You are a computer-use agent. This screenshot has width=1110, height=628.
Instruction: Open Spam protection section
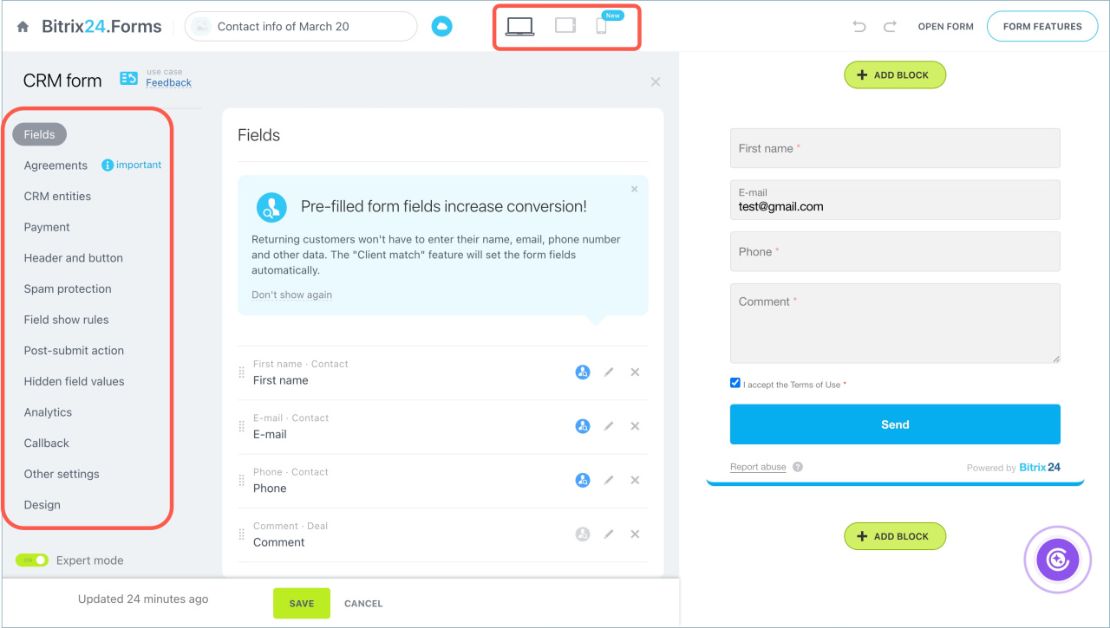68,289
